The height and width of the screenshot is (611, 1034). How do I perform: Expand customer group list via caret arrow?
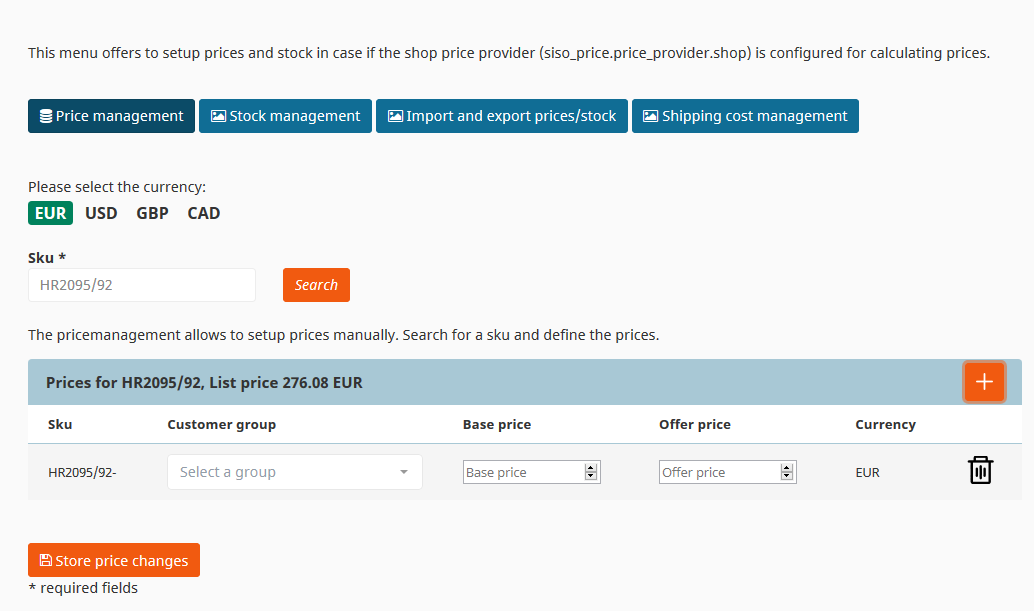tap(404, 472)
